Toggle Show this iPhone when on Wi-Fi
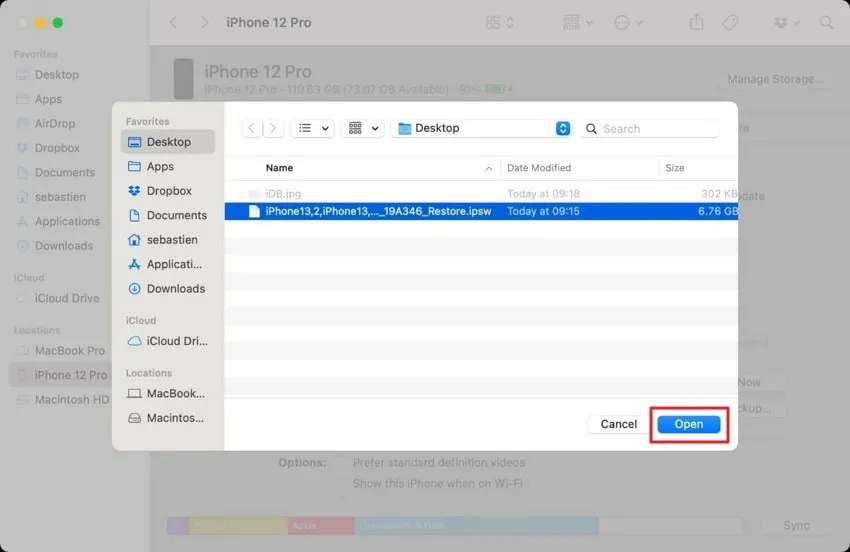The width and height of the screenshot is (850, 552). [x=340, y=484]
